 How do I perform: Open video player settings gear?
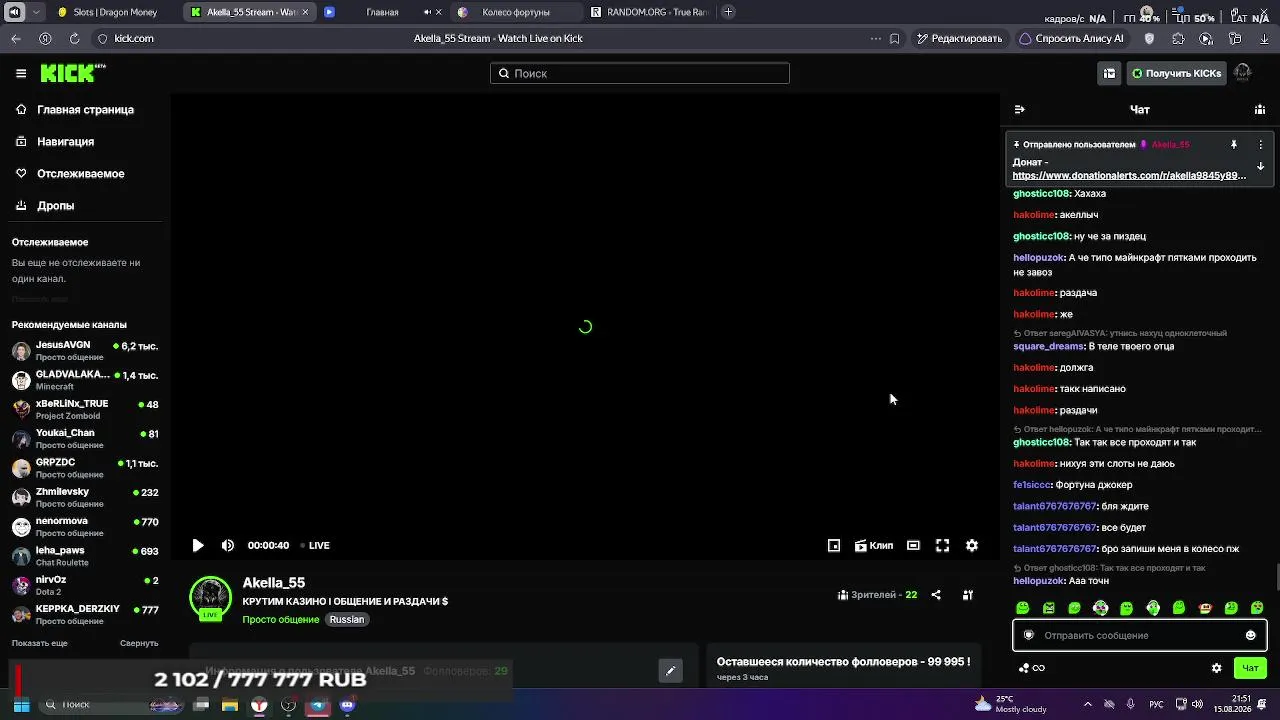click(x=972, y=545)
